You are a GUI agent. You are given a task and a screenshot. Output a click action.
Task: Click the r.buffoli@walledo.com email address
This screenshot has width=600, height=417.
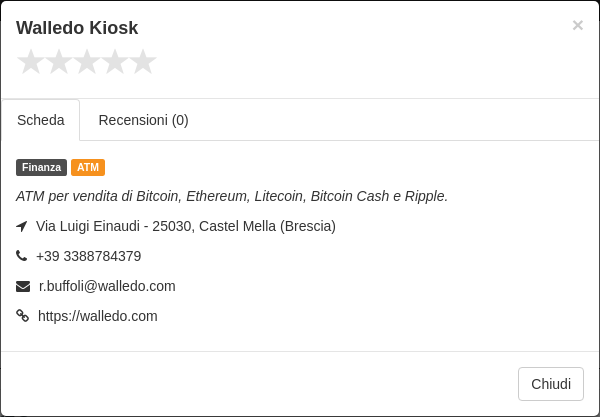(107, 286)
